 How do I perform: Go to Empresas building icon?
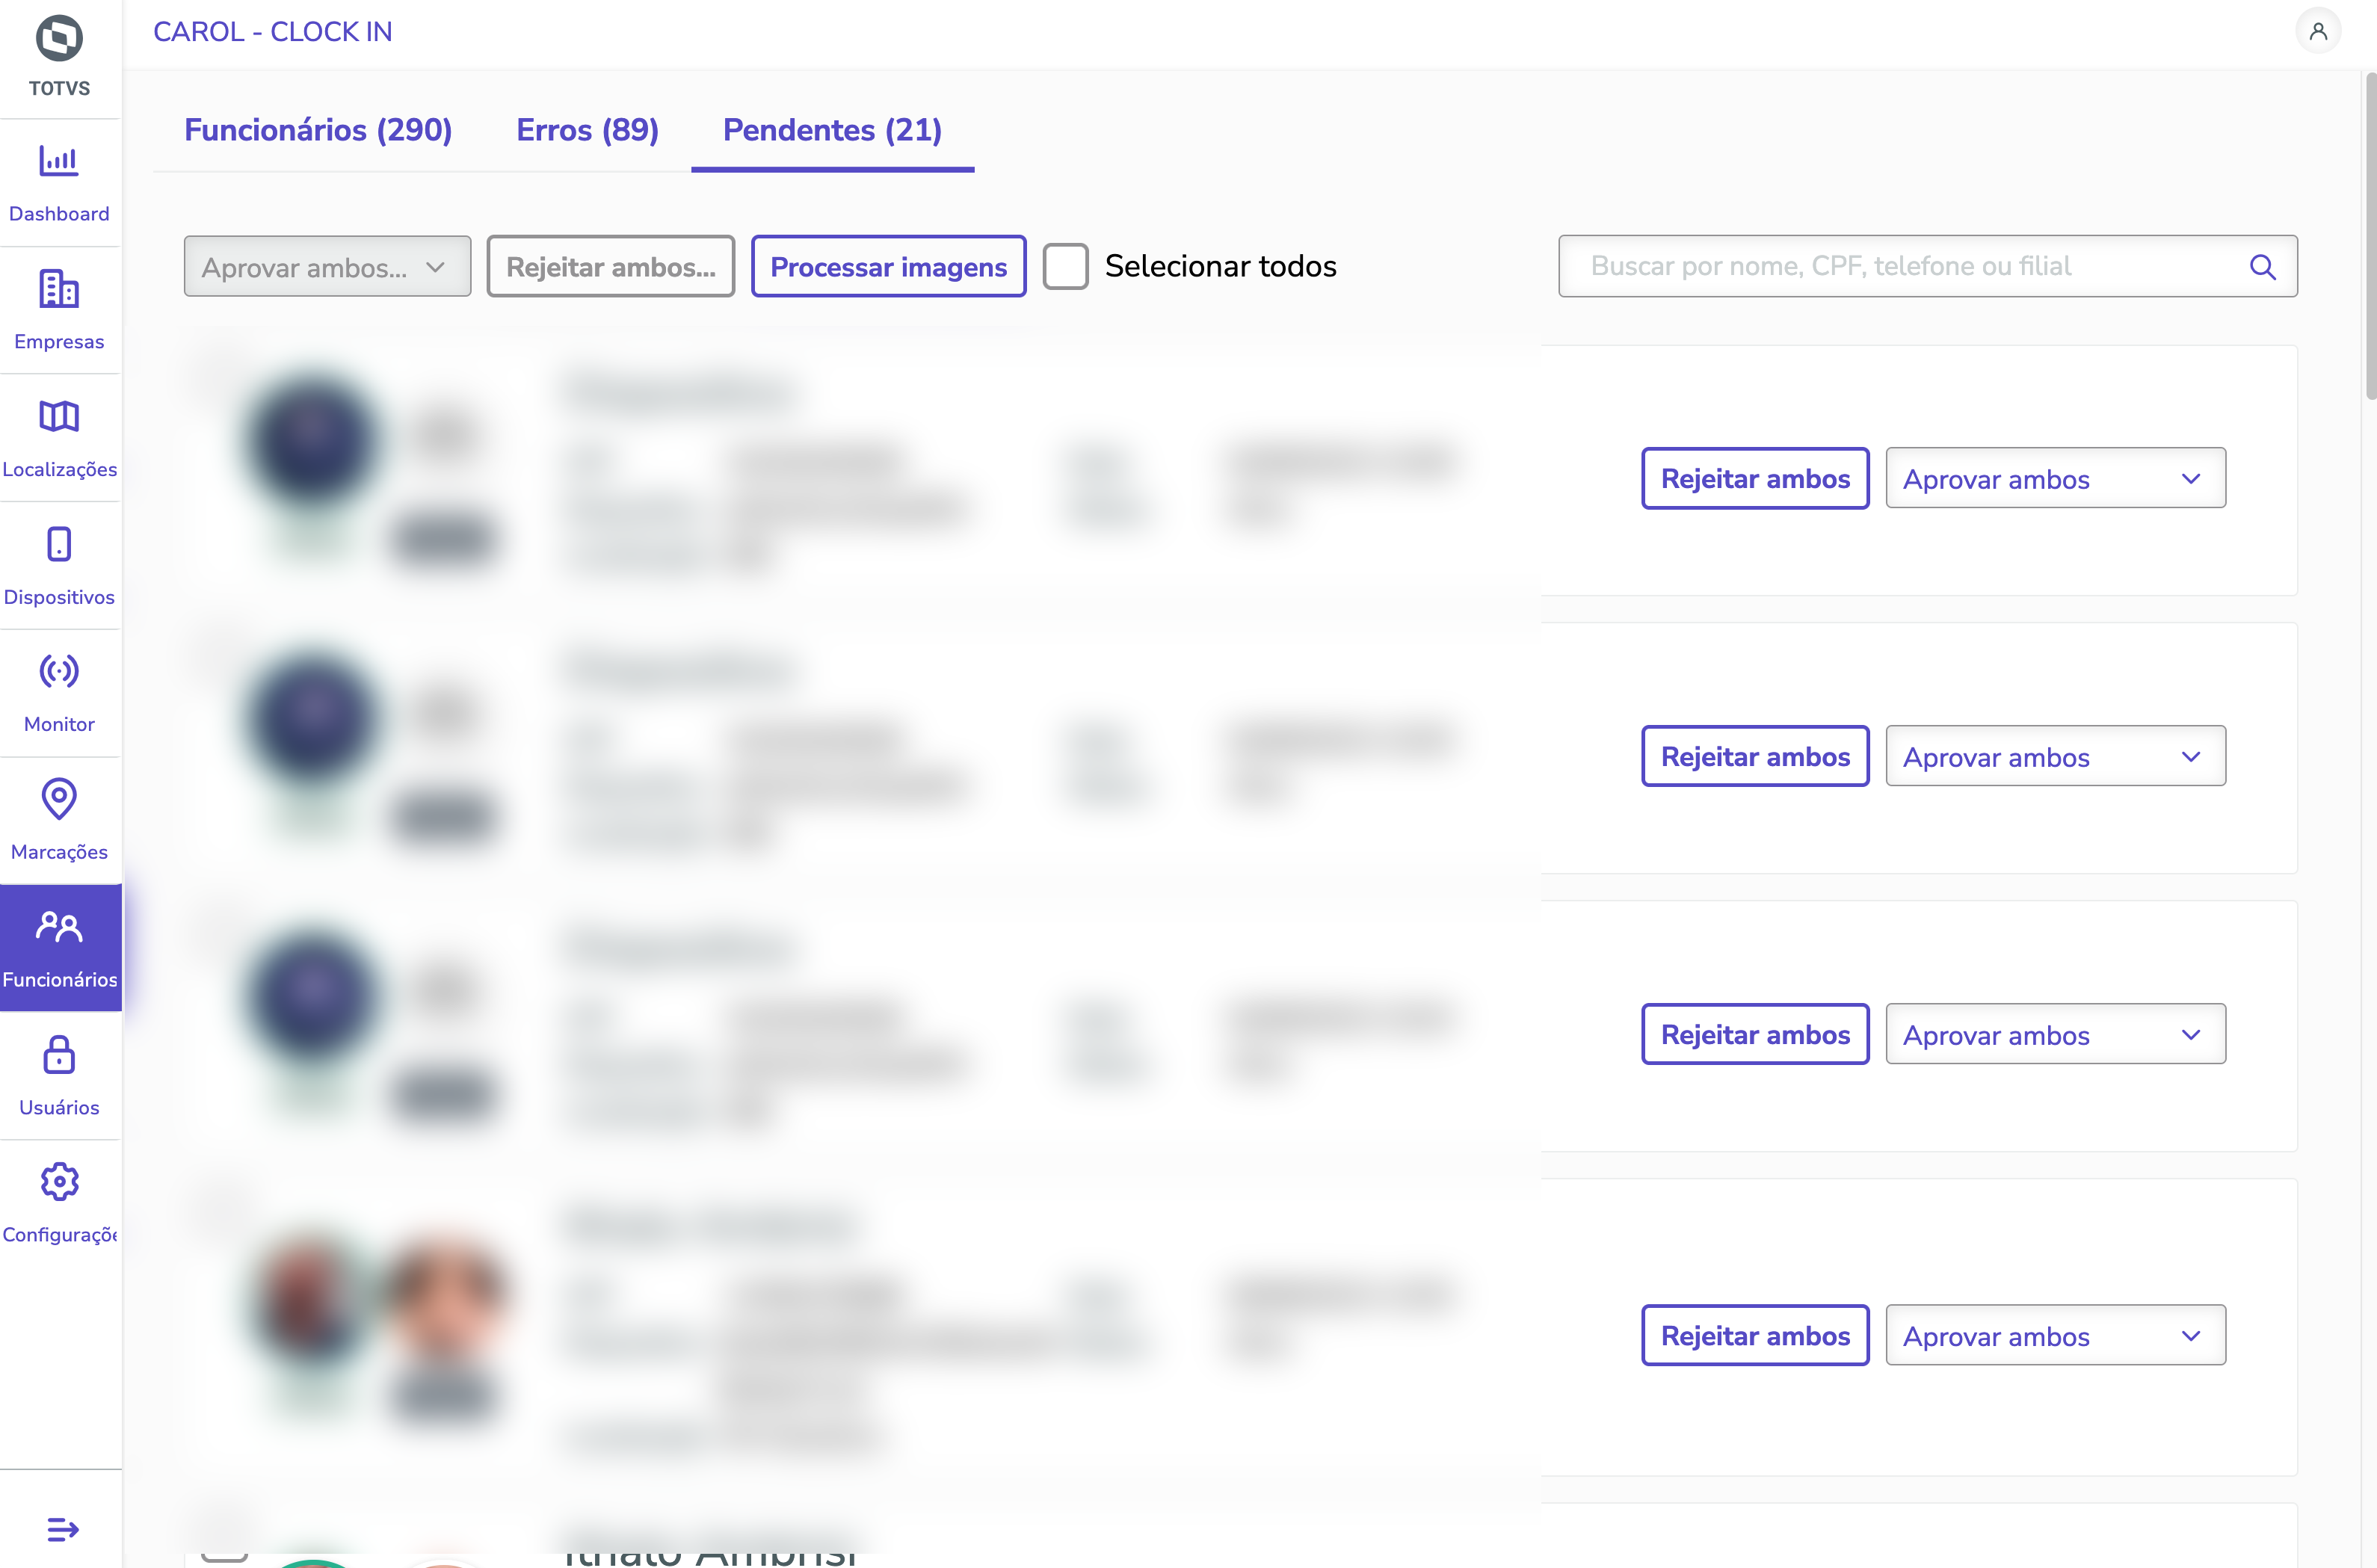tap(59, 289)
